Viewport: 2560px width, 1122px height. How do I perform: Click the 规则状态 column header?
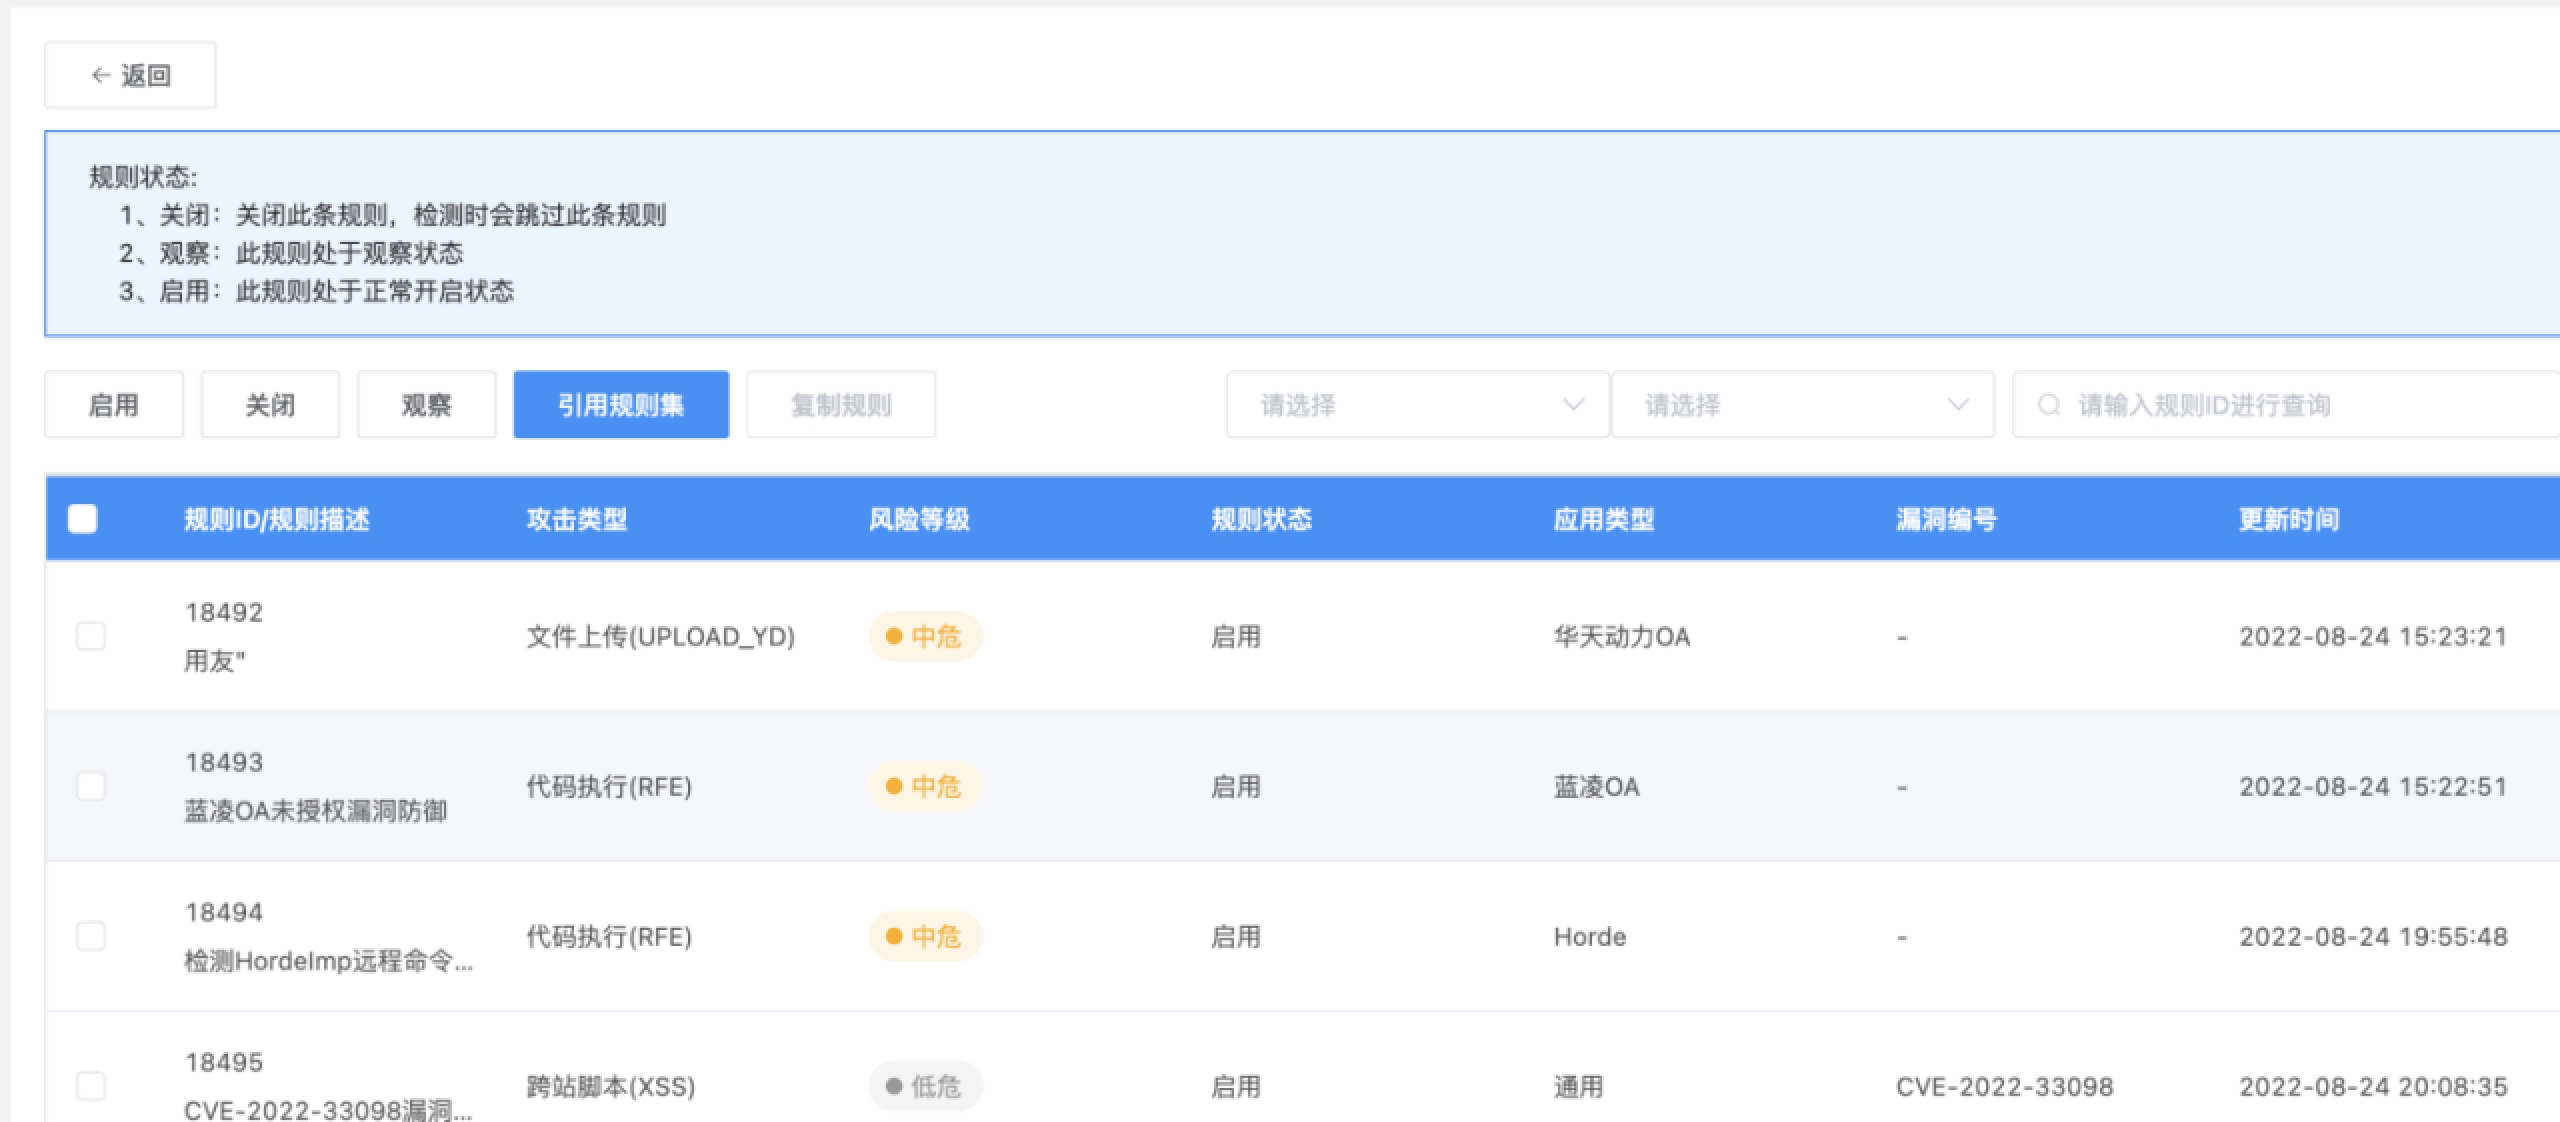tap(1261, 520)
